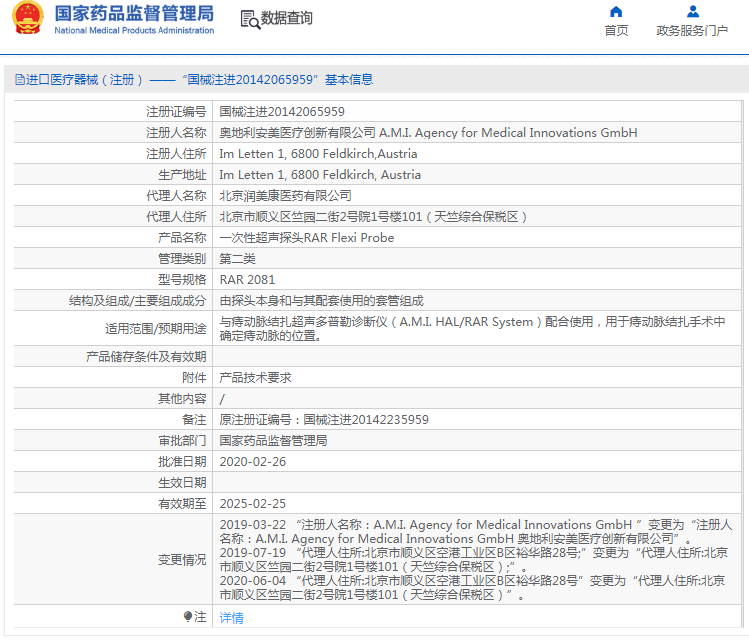Click the 生效日期 row label
The image size is (749, 641).
click(x=182, y=483)
